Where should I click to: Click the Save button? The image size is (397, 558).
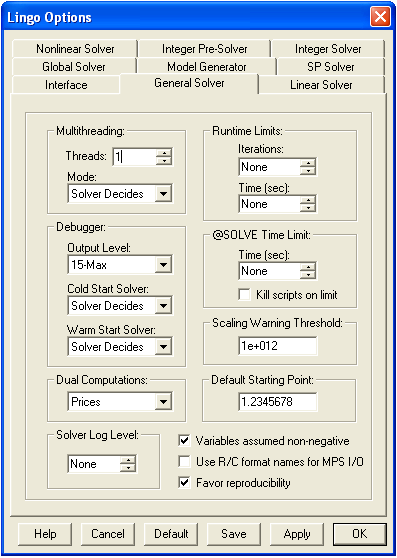[x=234, y=534]
